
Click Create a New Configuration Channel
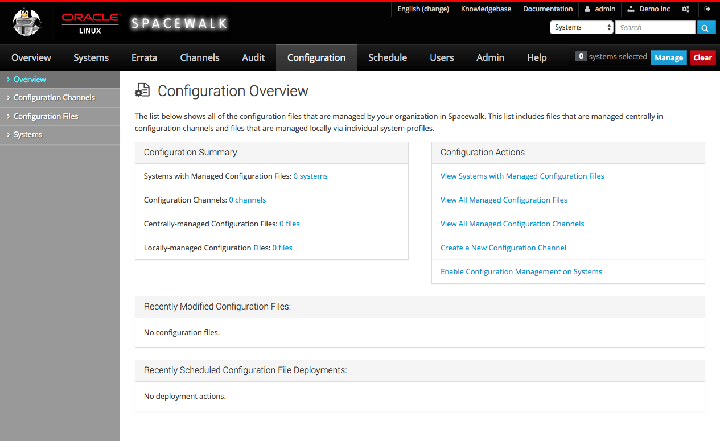tap(503, 248)
